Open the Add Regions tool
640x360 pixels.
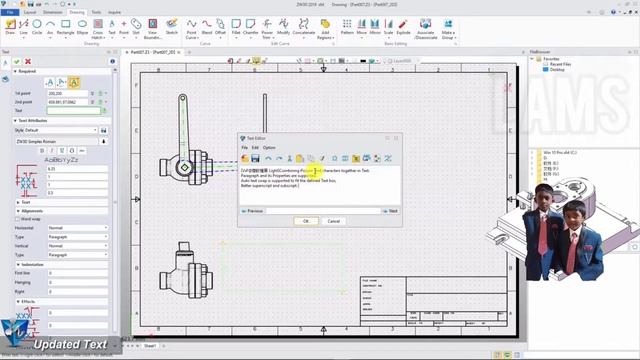point(325,29)
